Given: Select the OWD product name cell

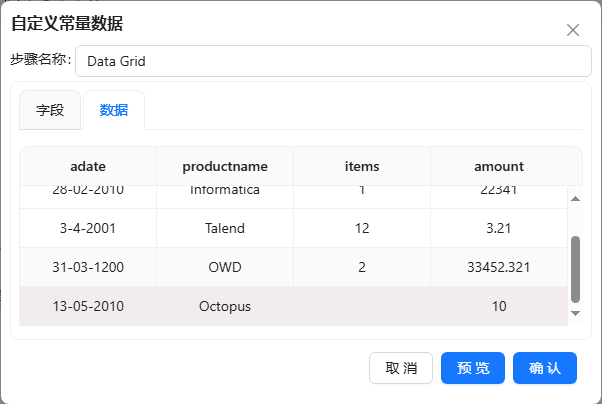Looking at the screenshot, I should [225, 267].
